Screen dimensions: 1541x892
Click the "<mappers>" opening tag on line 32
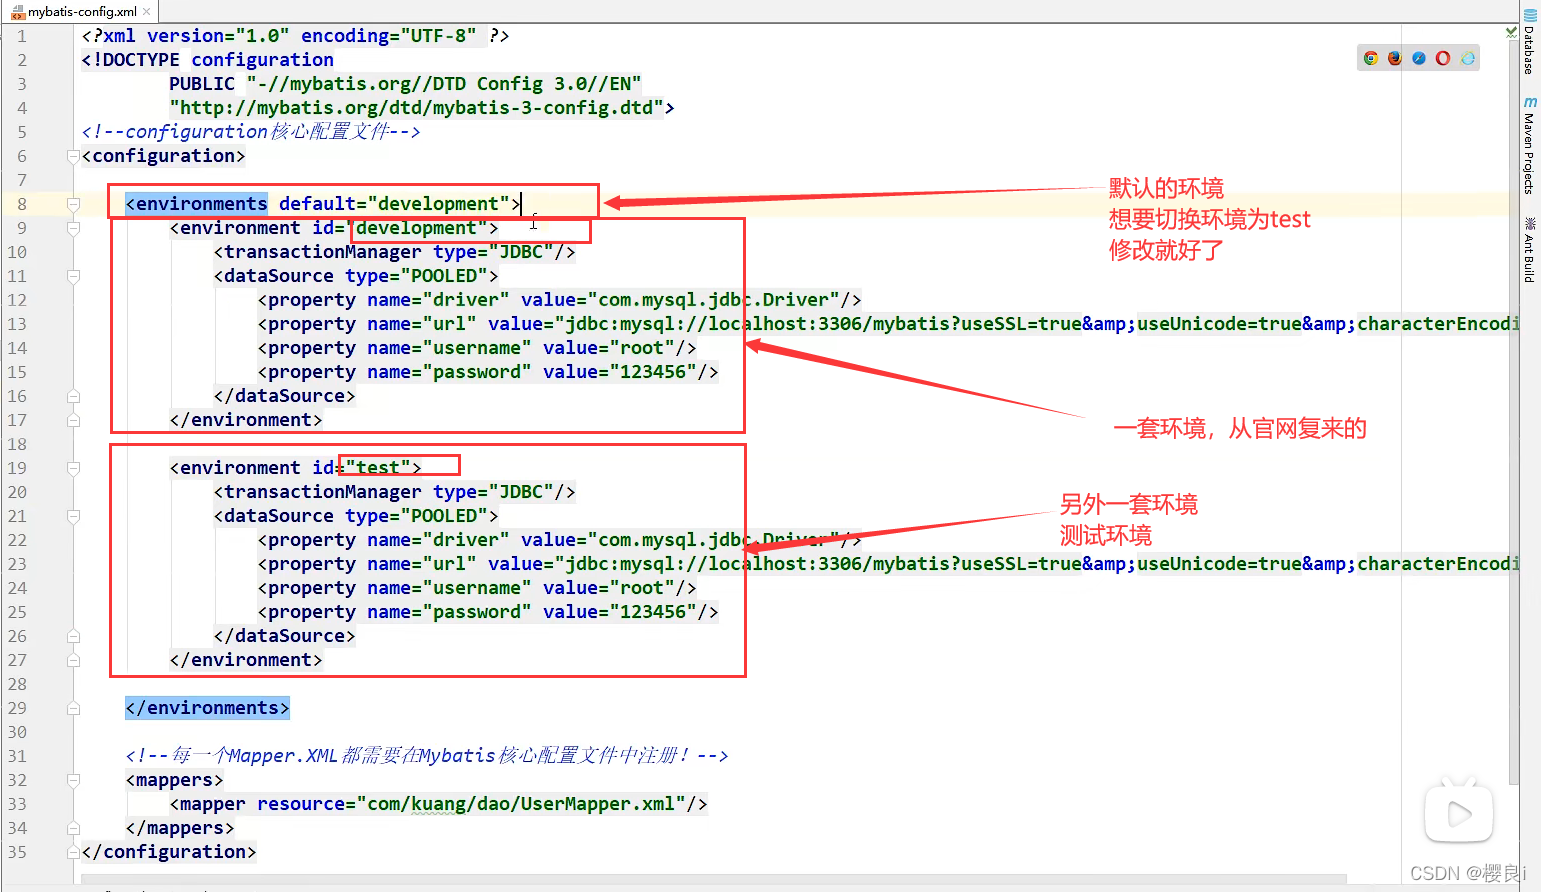(174, 780)
